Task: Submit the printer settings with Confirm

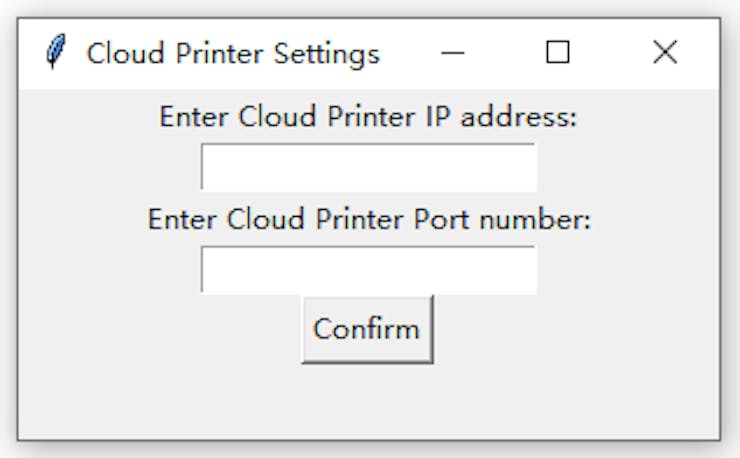Action: click(x=367, y=329)
